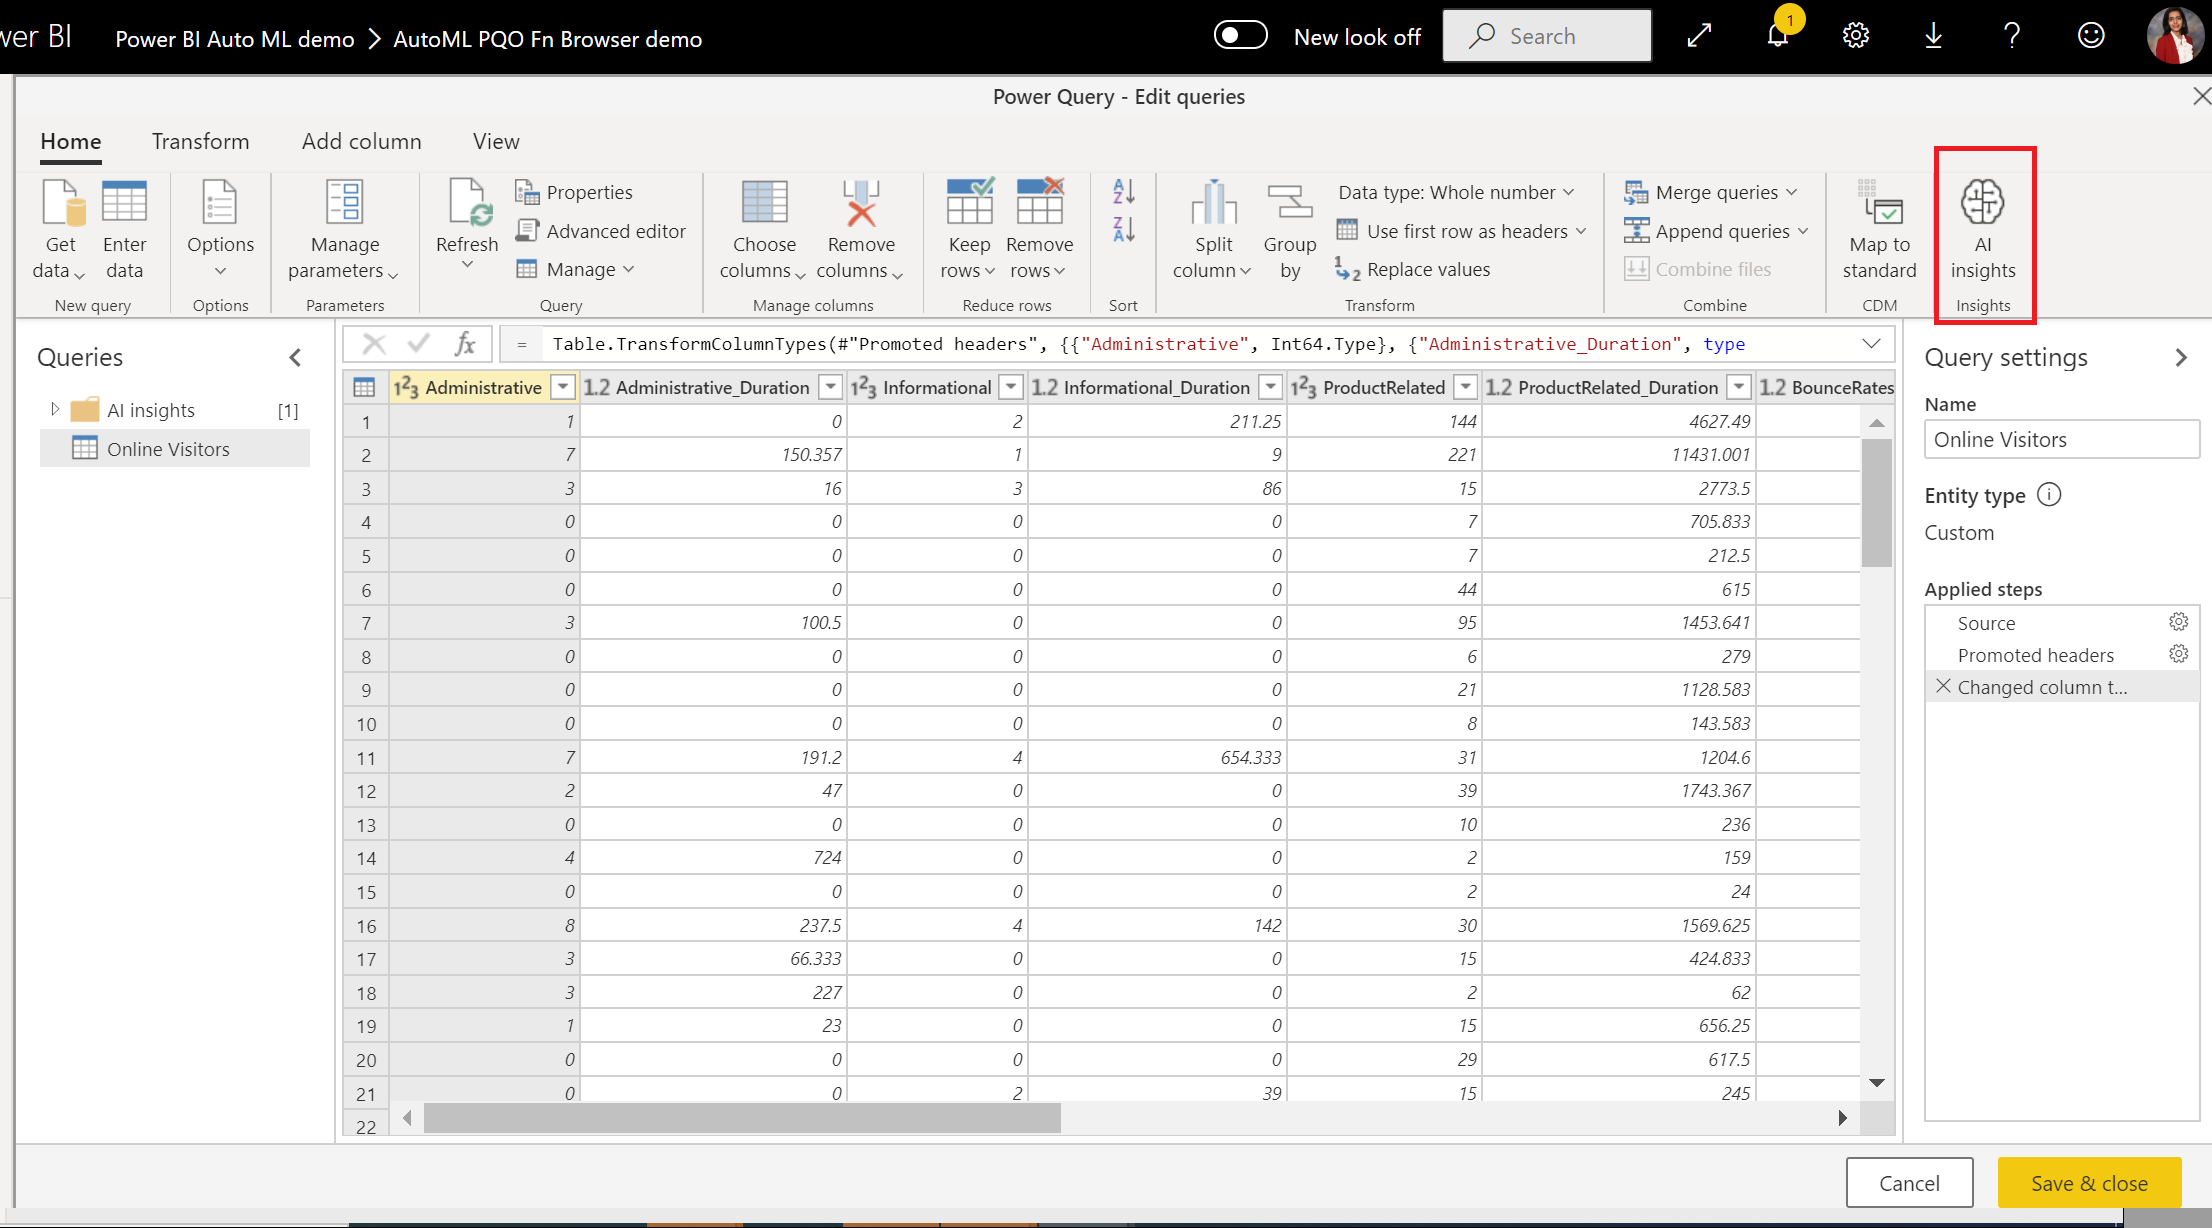The width and height of the screenshot is (2212, 1228).
Task: Open the Manage dropdown in Query group
Action: pos(575,269)
